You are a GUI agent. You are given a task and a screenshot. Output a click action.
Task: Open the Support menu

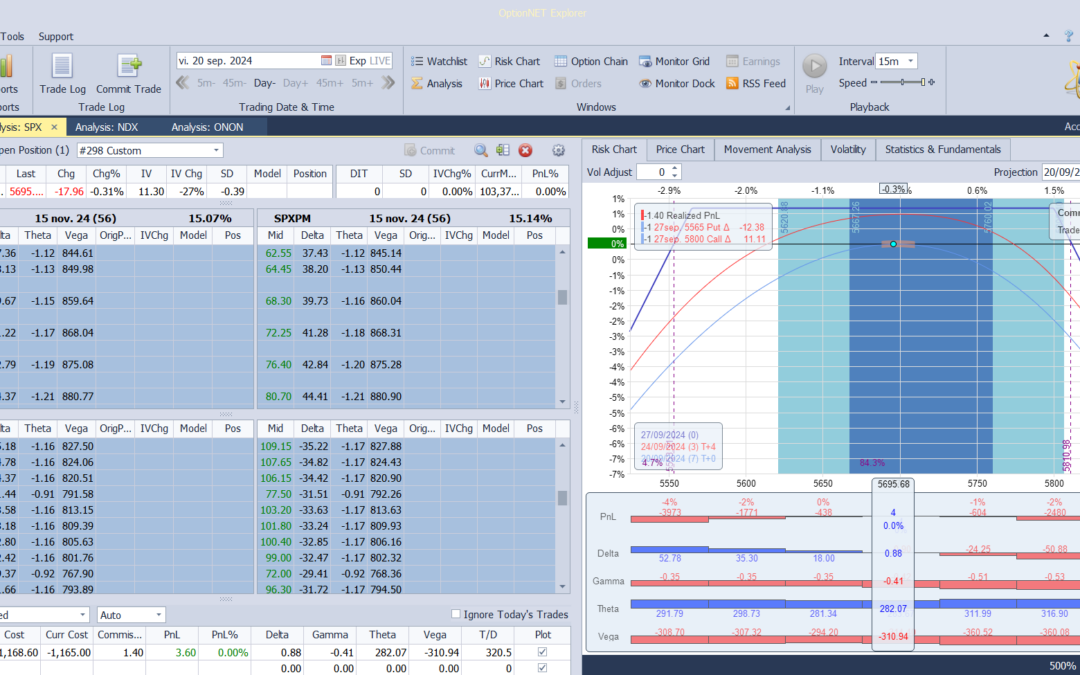pos(56,37)
